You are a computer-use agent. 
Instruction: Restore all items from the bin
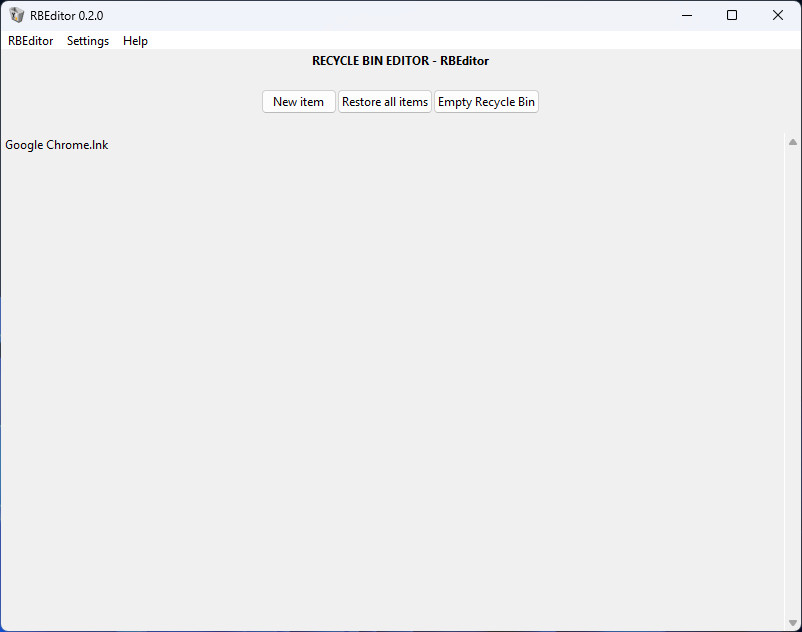point(385,102)
